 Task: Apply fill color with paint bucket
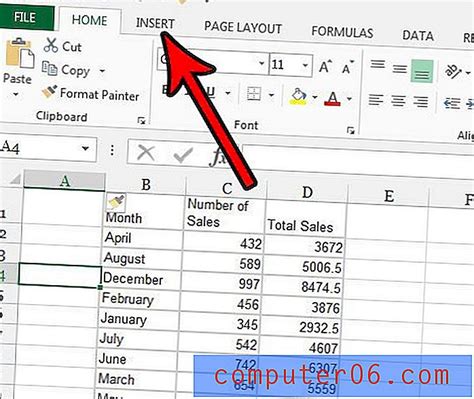(x=298, y=97)
